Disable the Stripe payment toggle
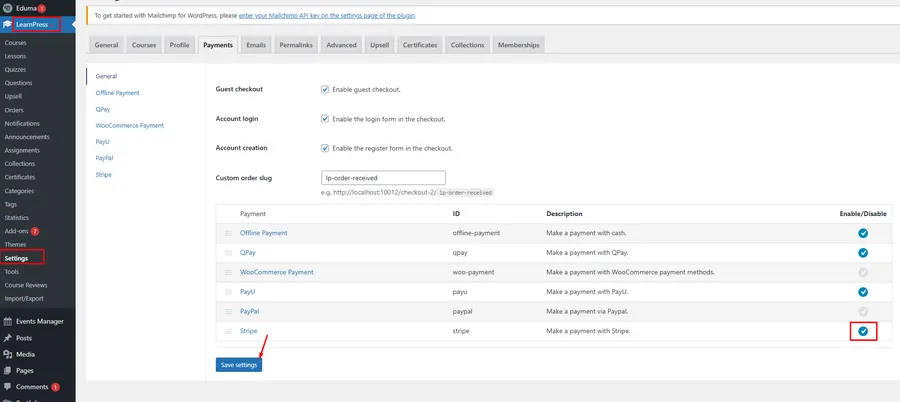 (x=862, y=330)
